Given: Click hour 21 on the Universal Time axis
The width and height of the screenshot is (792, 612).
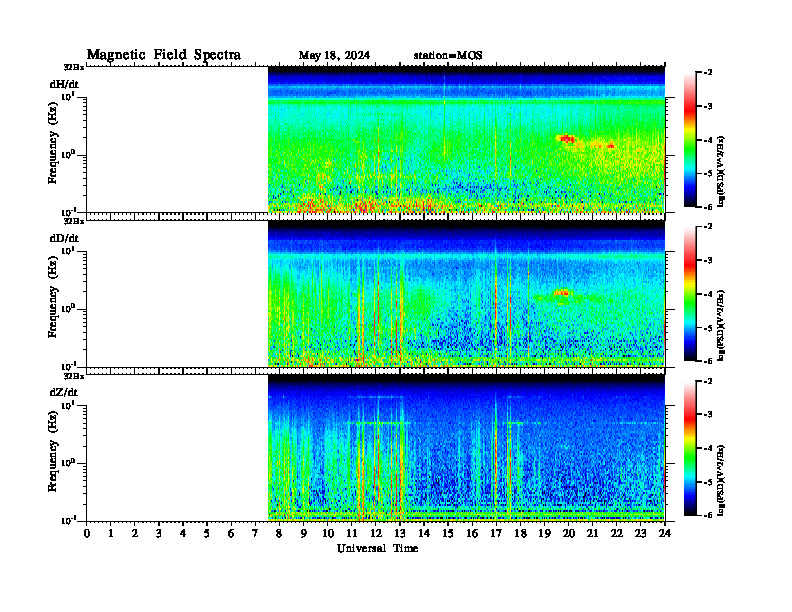Looking at the screenshot, I should (592, 534).
